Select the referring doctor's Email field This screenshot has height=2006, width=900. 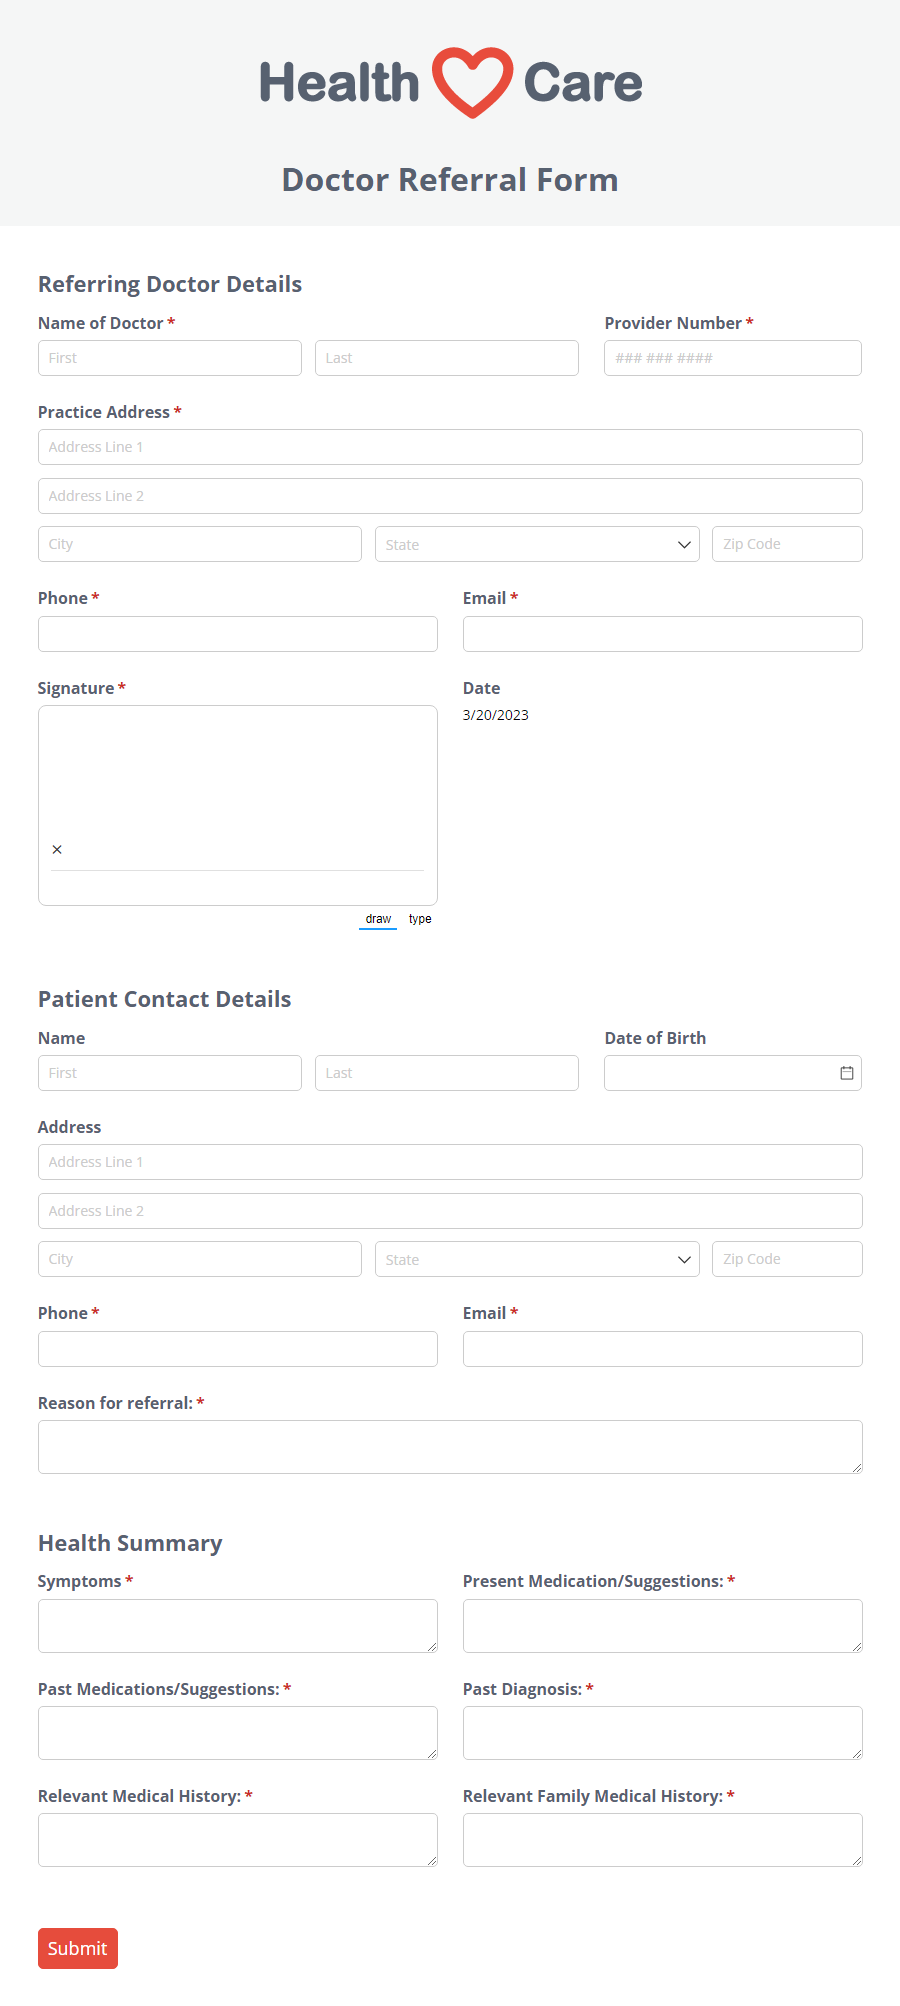[663, 634]
